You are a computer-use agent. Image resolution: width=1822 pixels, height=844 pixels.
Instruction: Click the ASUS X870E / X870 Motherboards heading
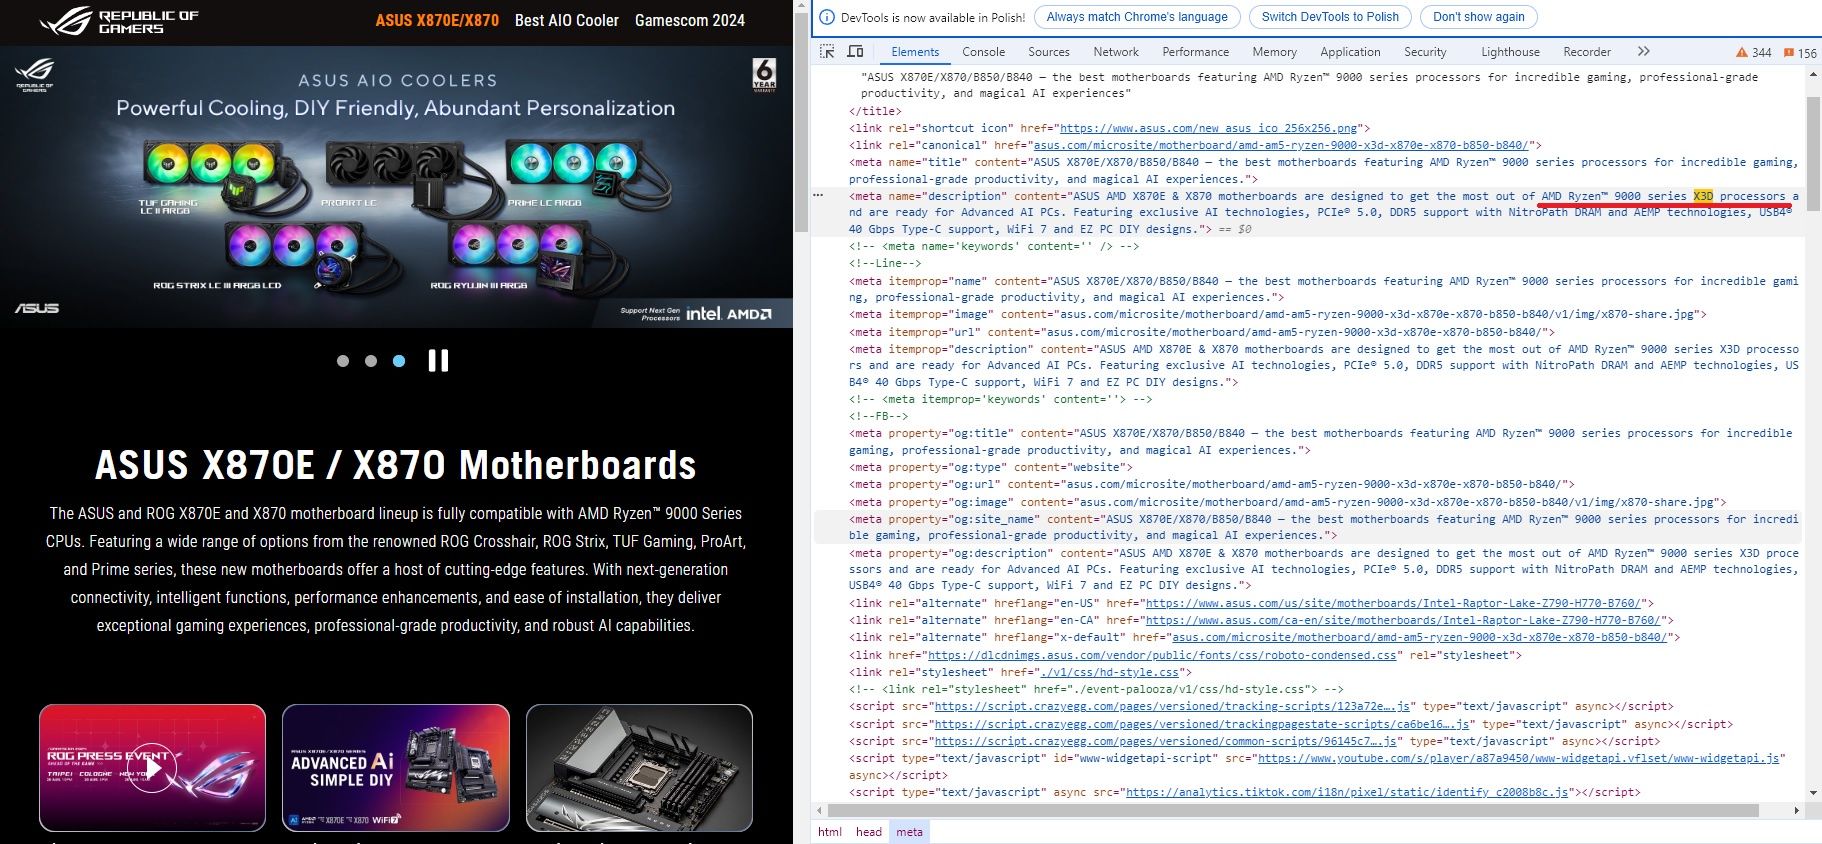click(x=396, y=465)
